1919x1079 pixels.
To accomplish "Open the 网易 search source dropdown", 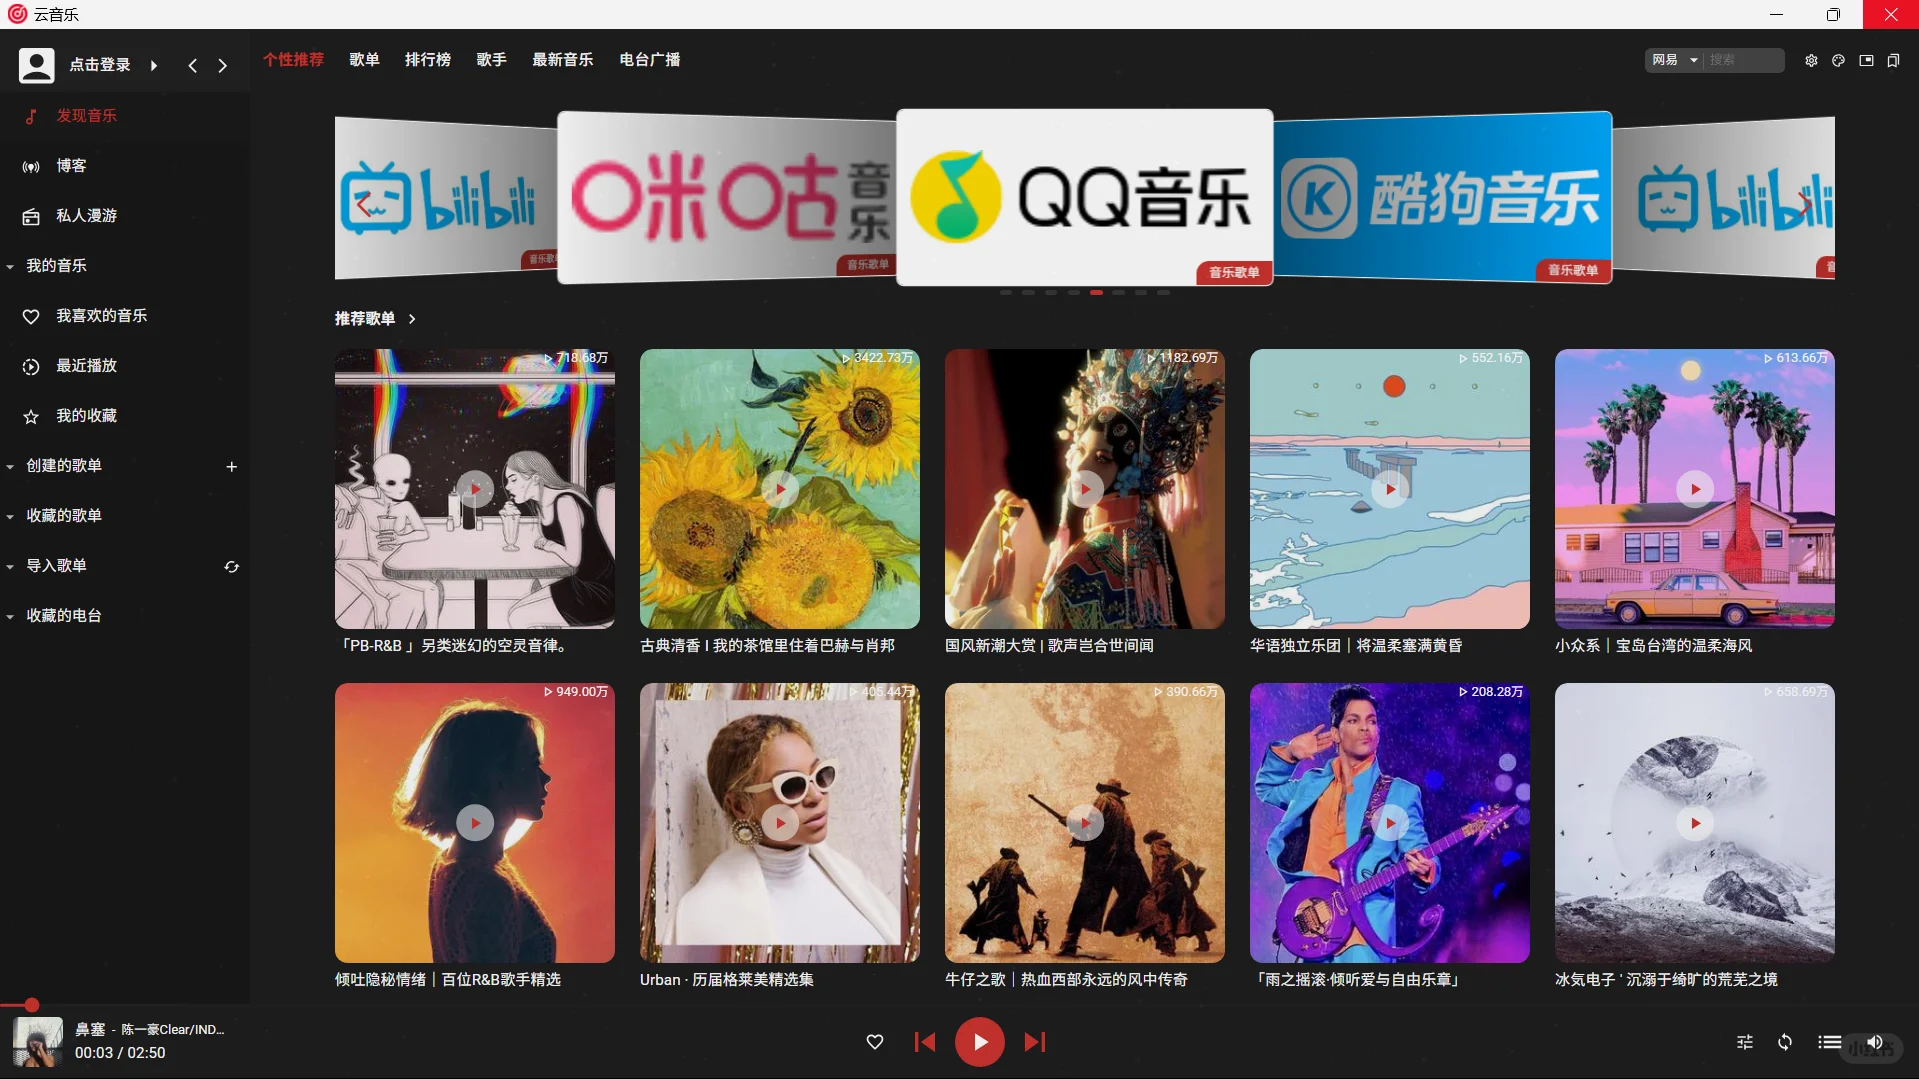I will tap(1675, 60).
